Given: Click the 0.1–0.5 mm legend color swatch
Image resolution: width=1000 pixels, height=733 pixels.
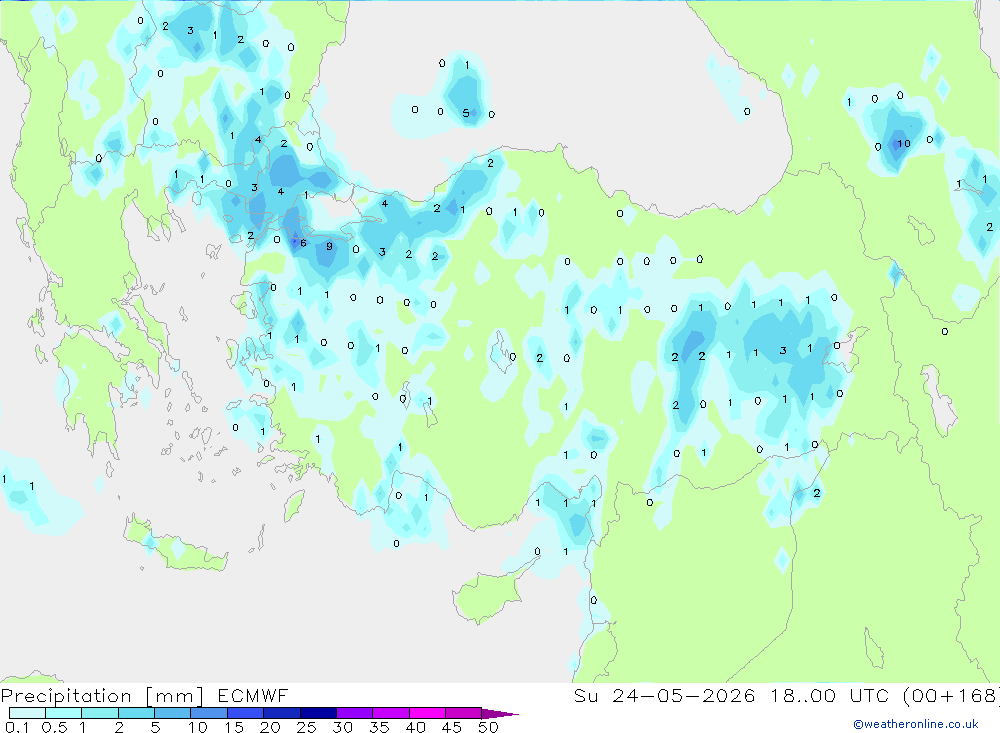Looking at the screenshot, I should [27, 713].
